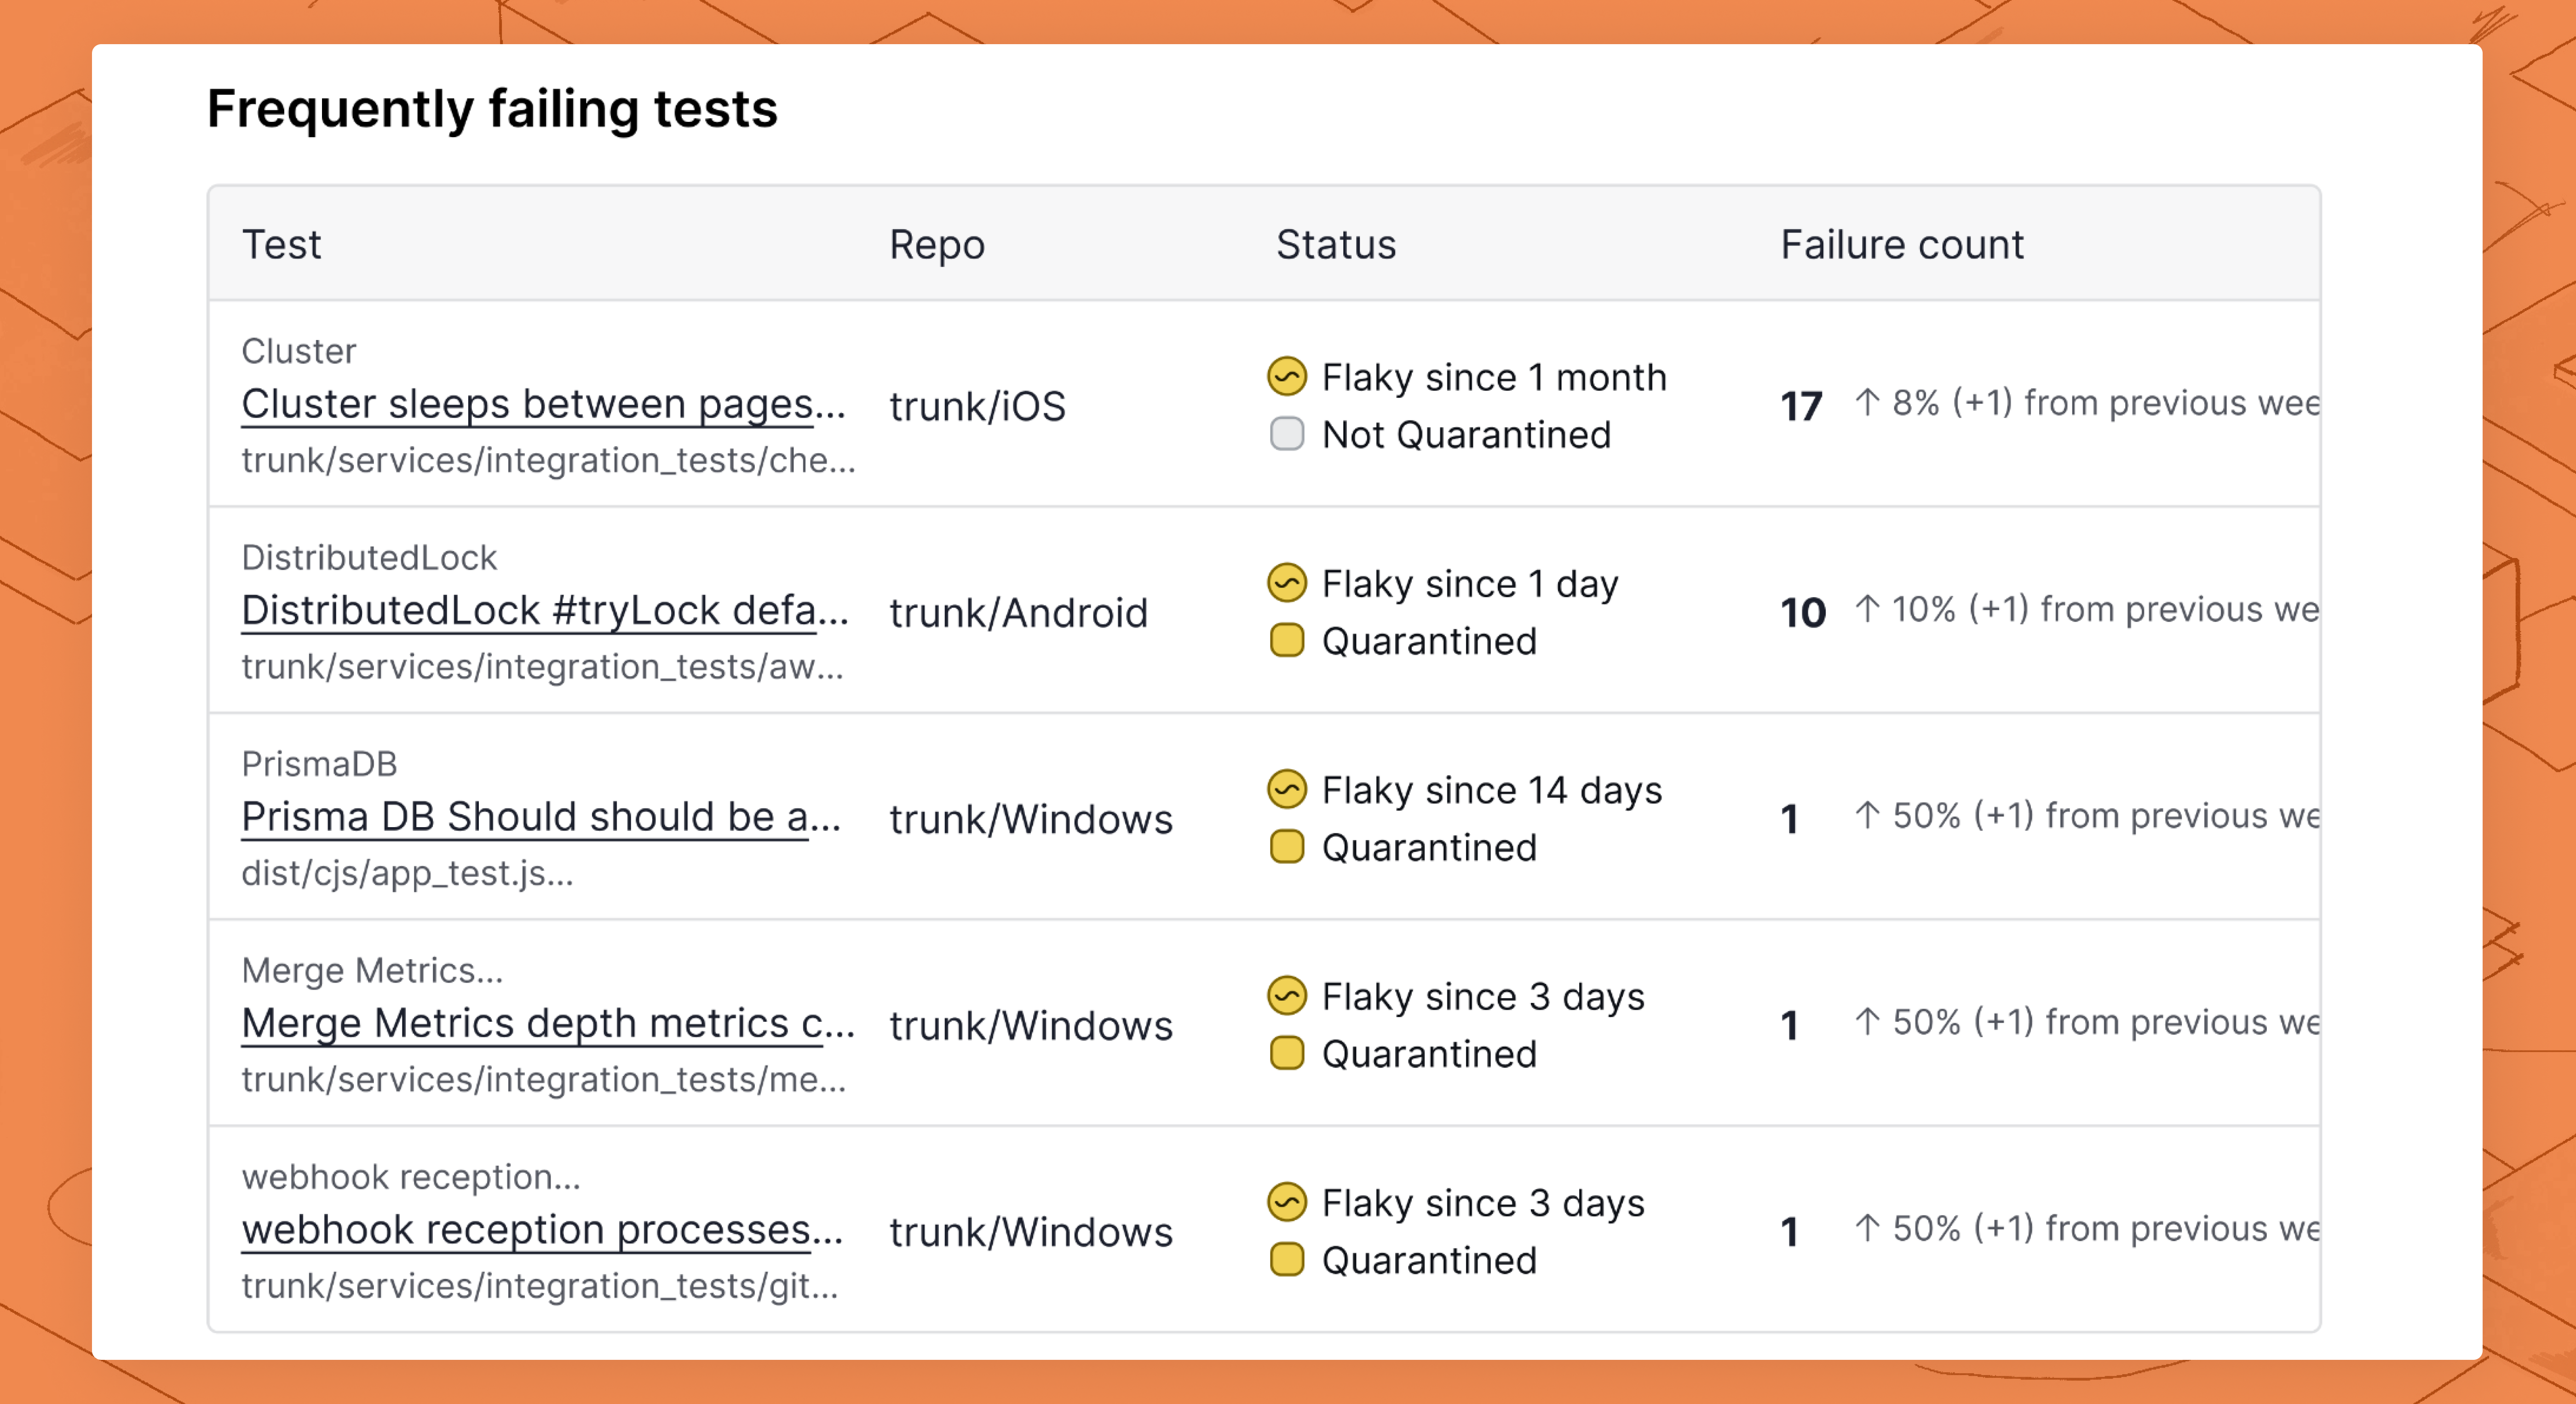Open the 'Merge Metrics depth metrics c...' test link

(548, 1024)
